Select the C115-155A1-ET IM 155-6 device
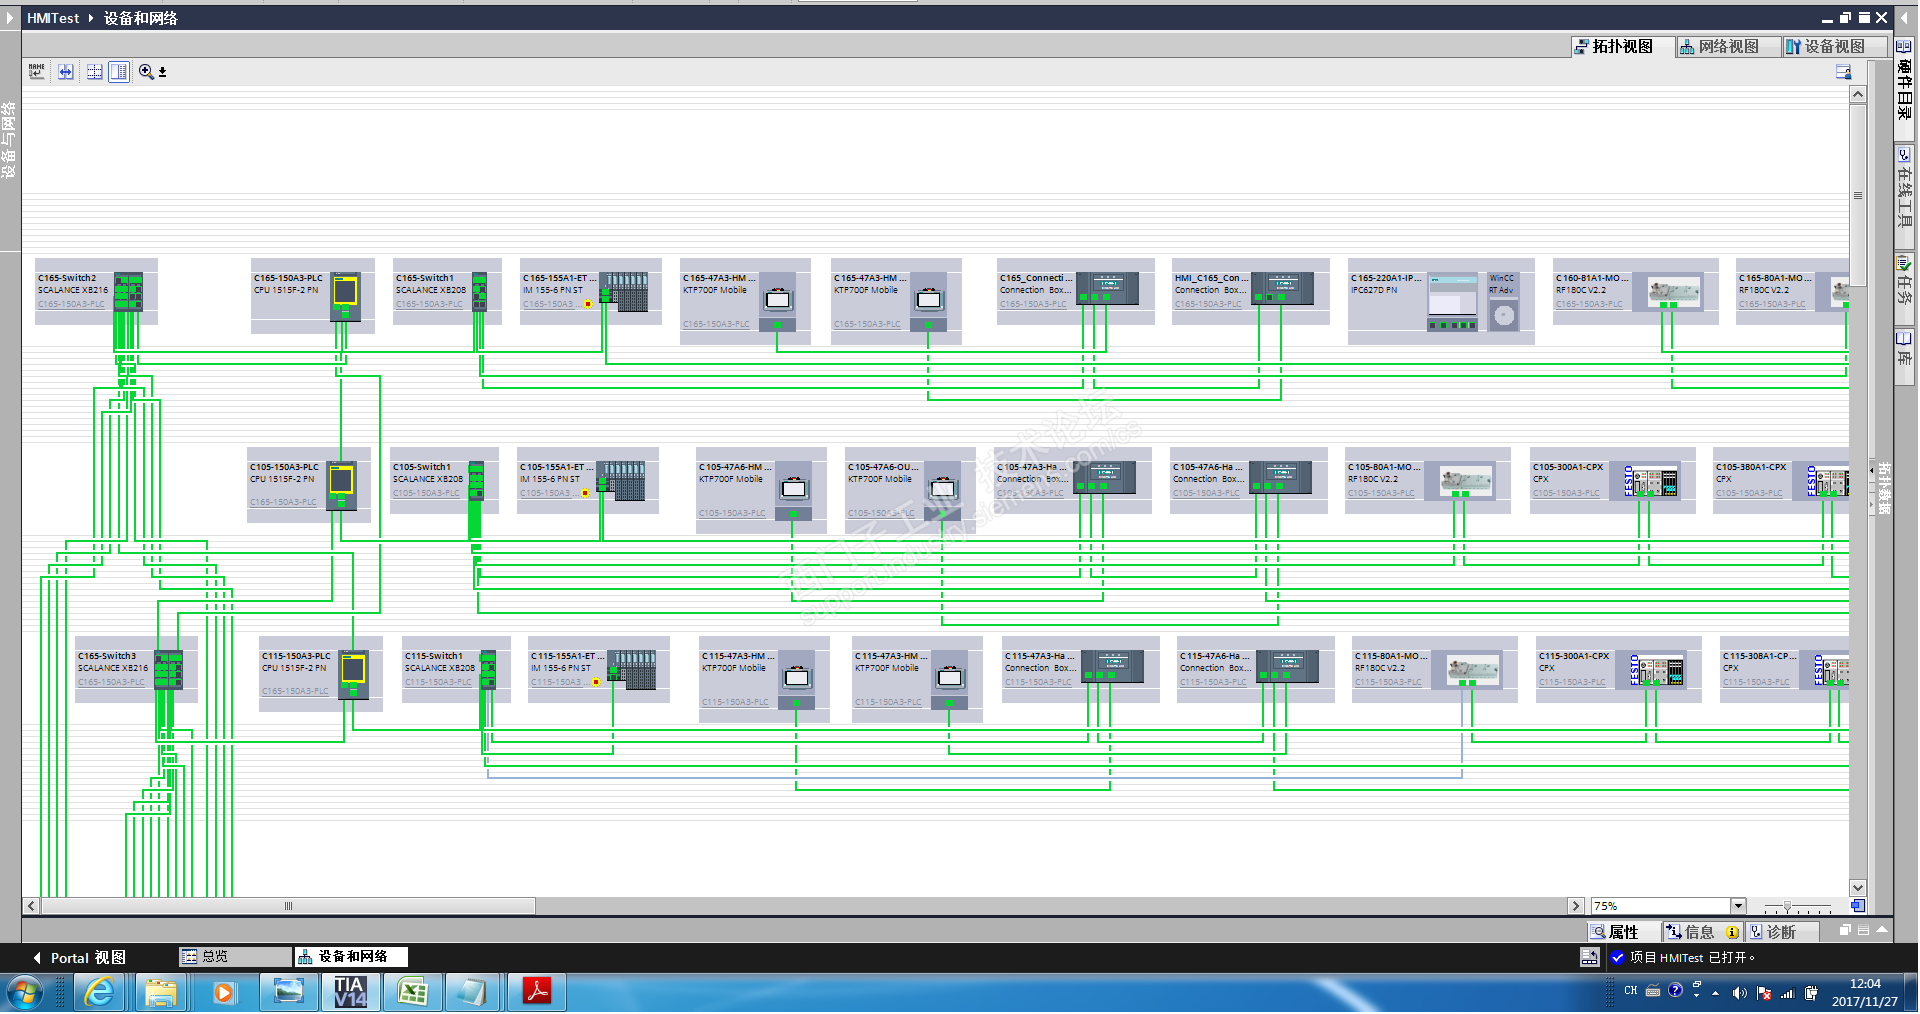This screenshot has width=1920, height=1014. 599,669
